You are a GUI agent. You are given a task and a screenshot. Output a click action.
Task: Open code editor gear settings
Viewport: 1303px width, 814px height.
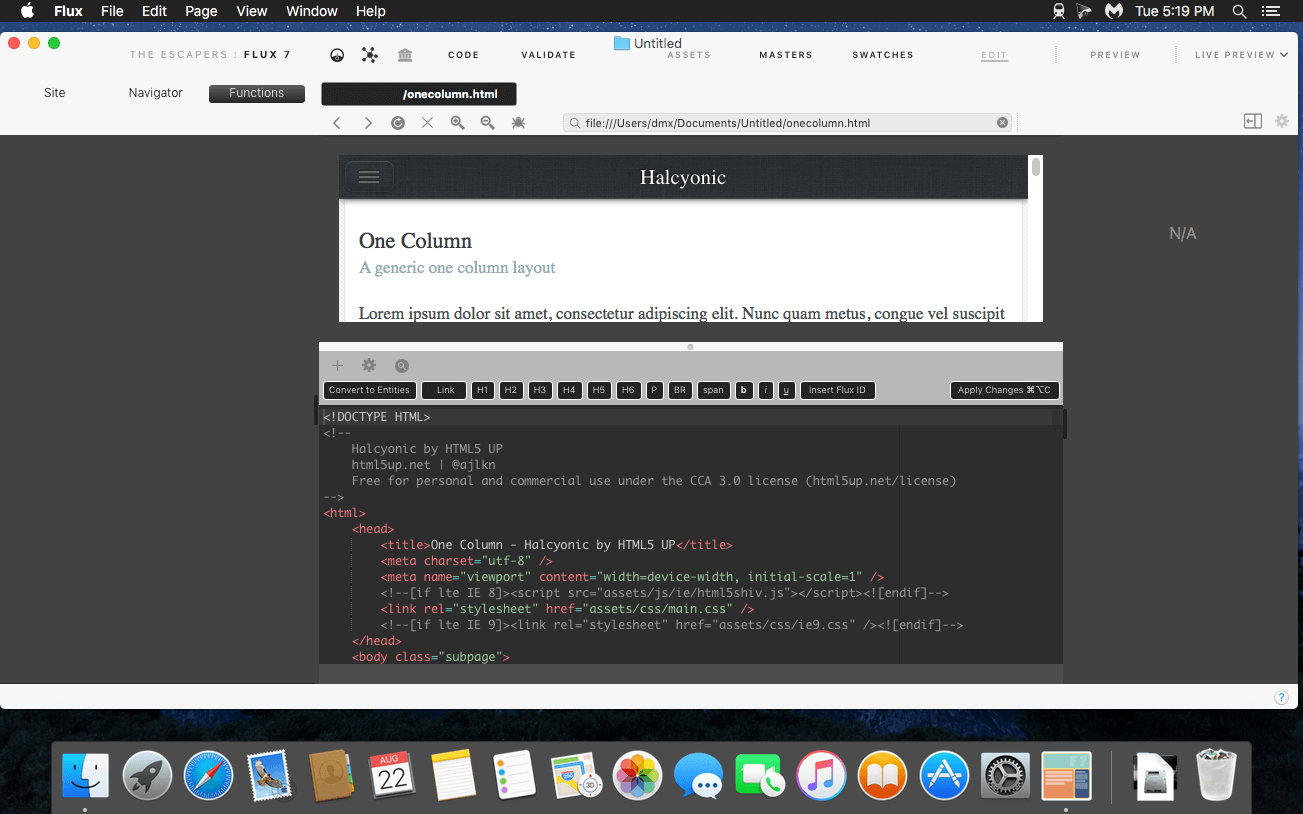[369, 366]
